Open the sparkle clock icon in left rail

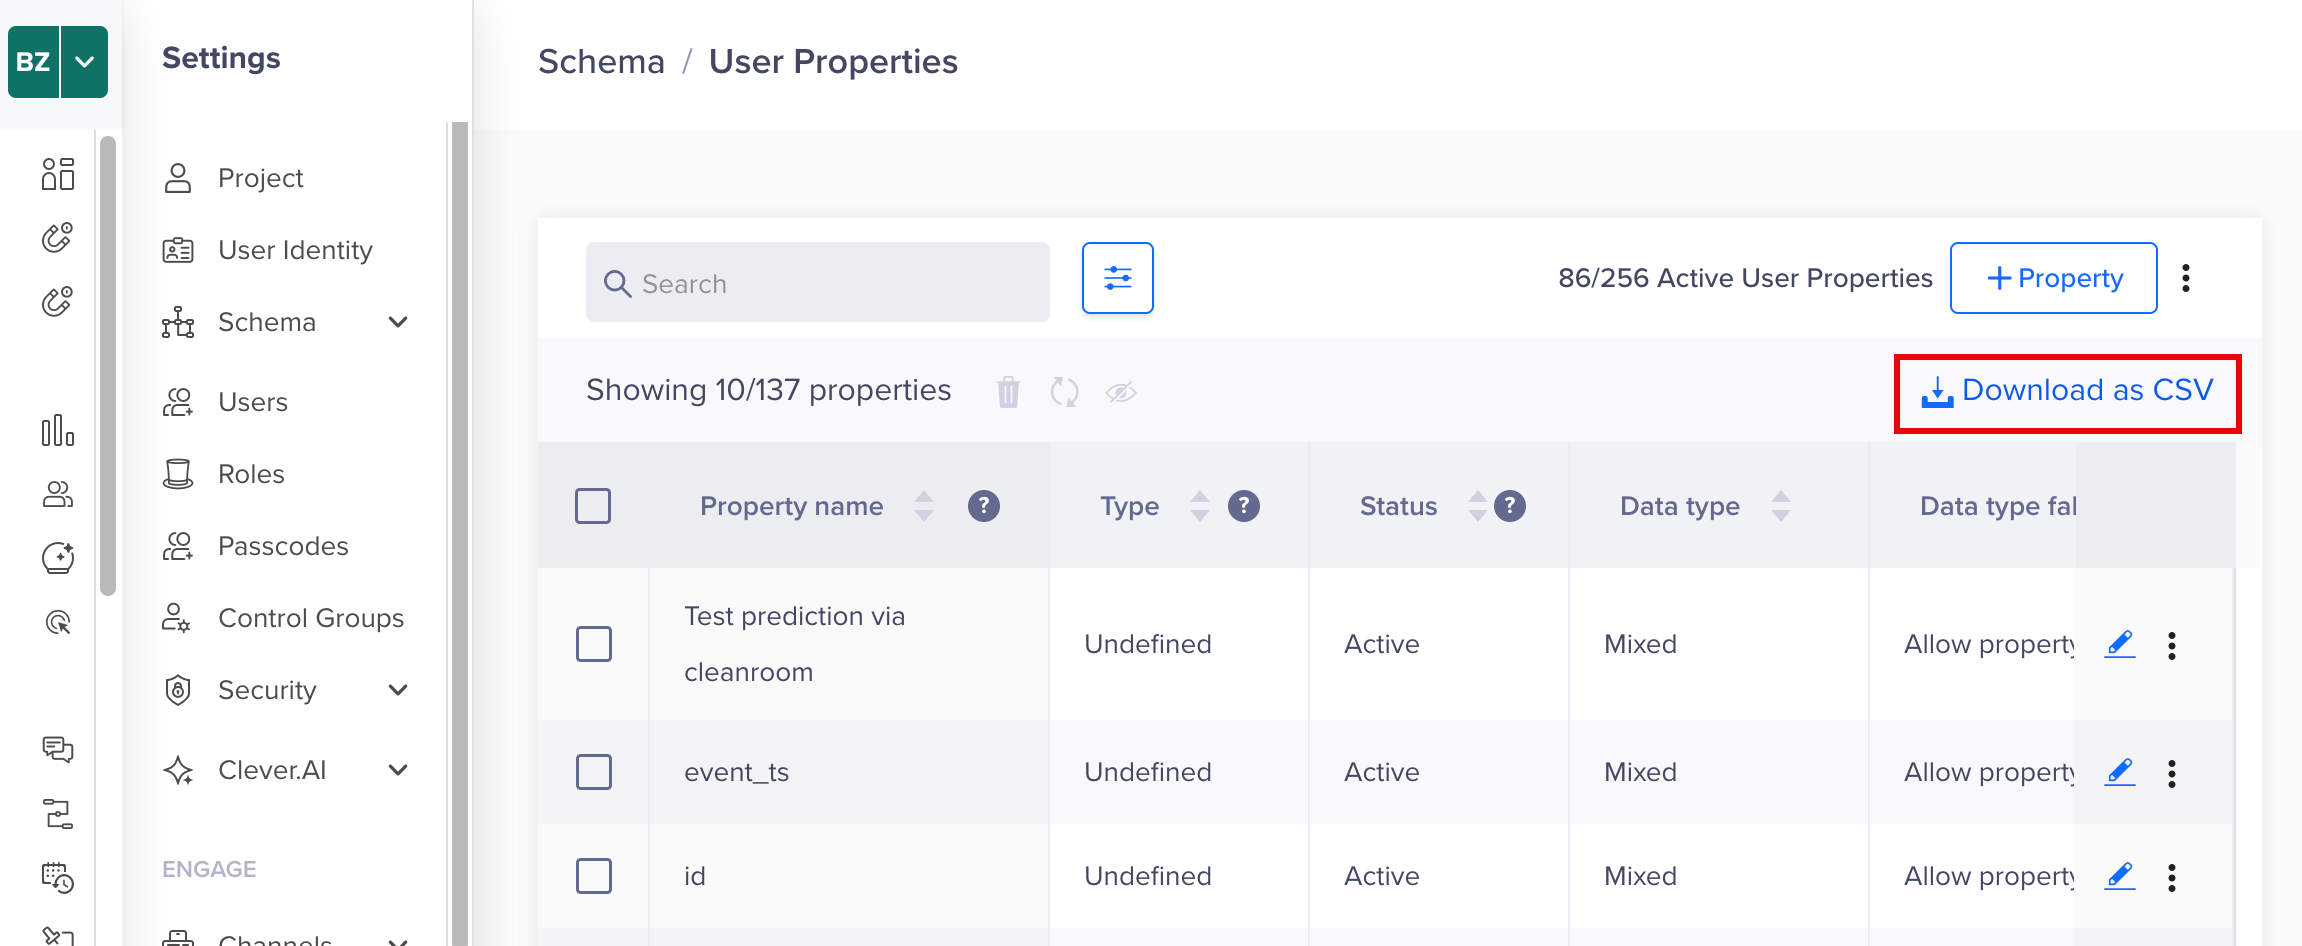point(58,558)
